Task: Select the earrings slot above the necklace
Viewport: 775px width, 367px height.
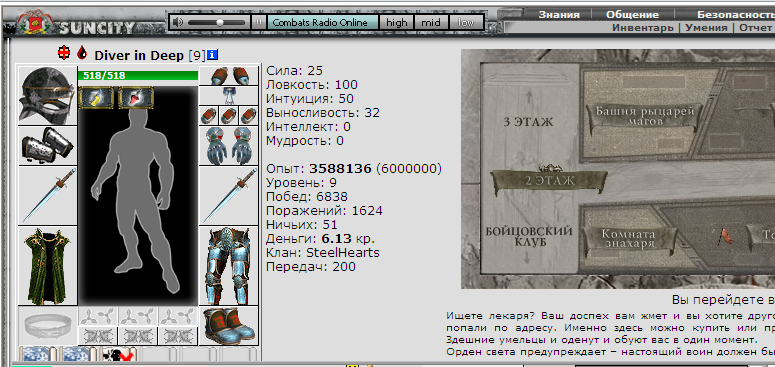Action: (228, 76)
